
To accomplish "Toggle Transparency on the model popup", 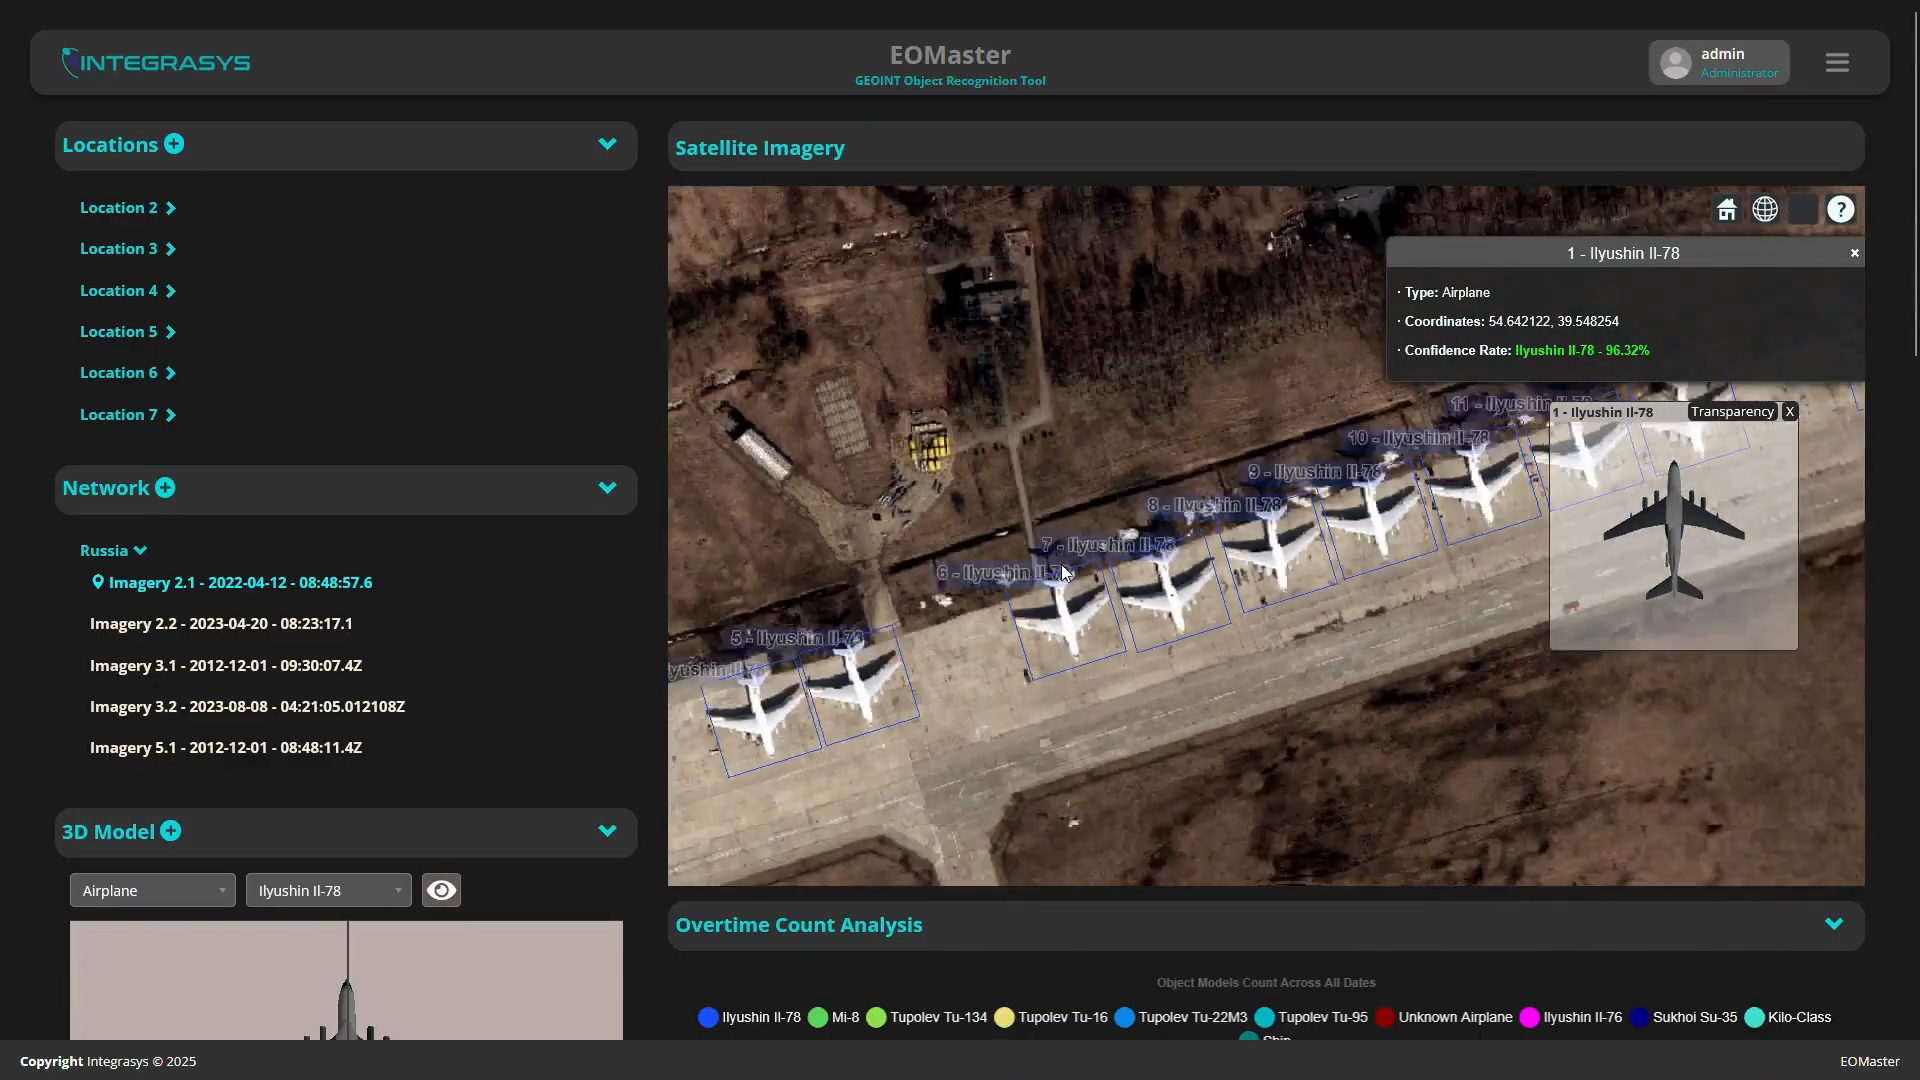I will [1732, 412].
